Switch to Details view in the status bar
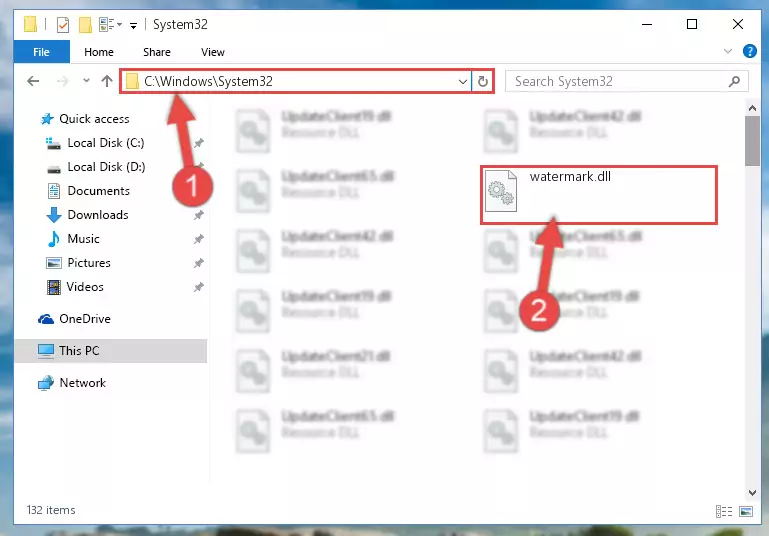Image resolution: width=769 pixels, height=536 pixels. coord(724,511)
